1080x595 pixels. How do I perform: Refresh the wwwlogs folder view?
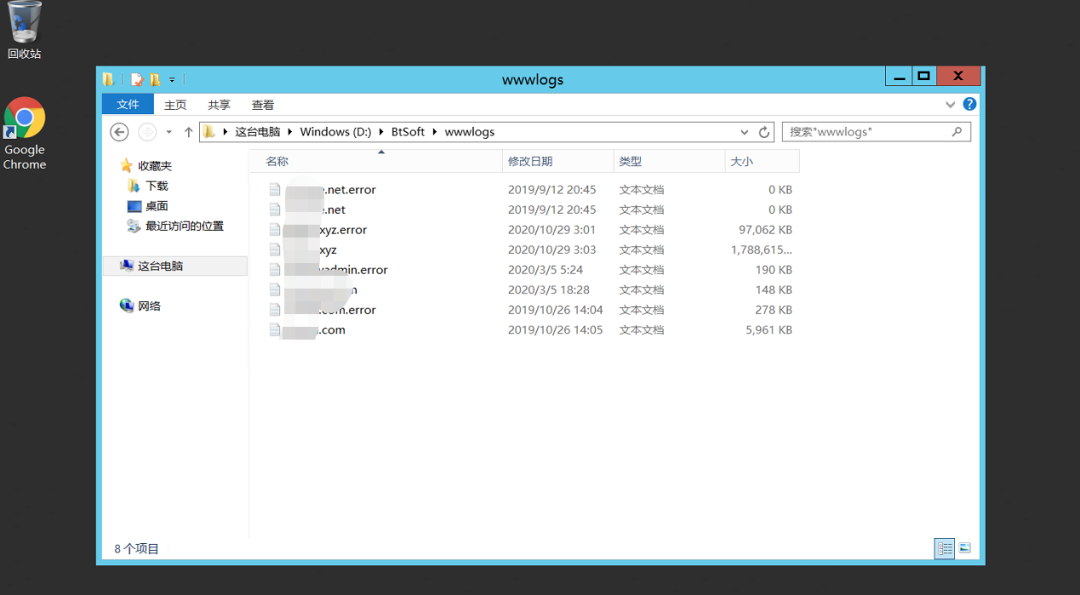click(x=765, y=132)
